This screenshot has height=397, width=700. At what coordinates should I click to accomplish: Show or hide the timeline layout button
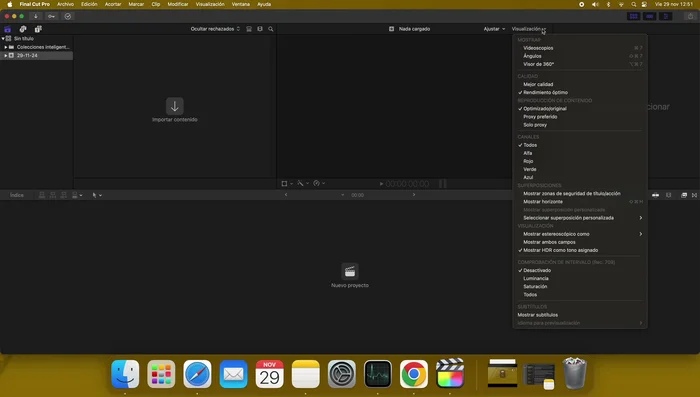click(650, 16)
